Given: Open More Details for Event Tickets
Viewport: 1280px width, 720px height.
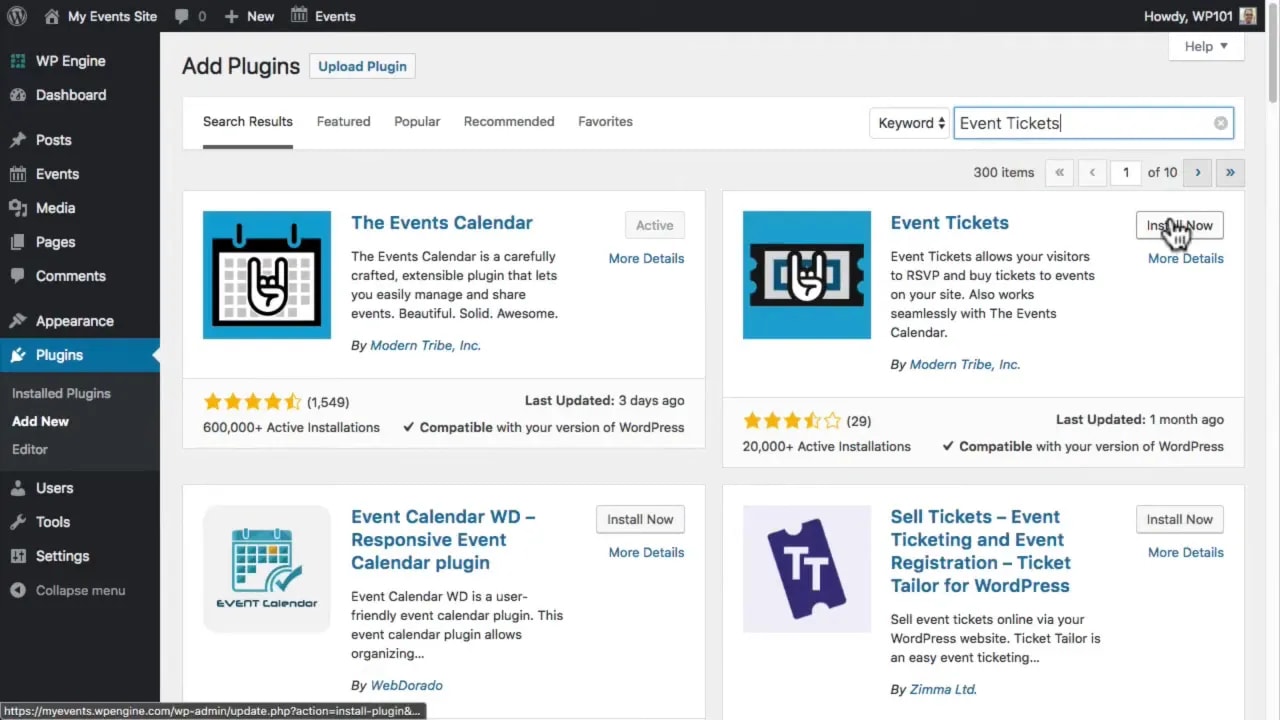Looking at the screenshot, I should click(1186, 258).
